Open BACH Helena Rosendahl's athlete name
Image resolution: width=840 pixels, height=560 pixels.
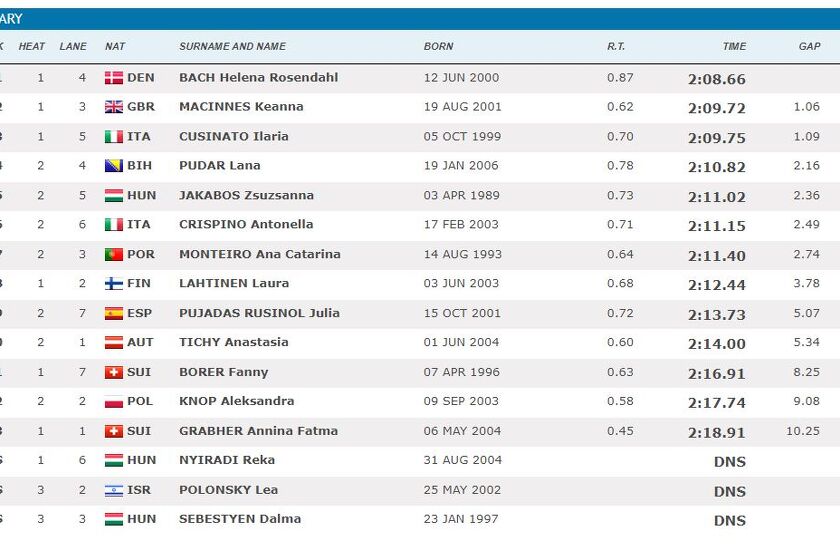pyautogui.click(x=258, y=78)
